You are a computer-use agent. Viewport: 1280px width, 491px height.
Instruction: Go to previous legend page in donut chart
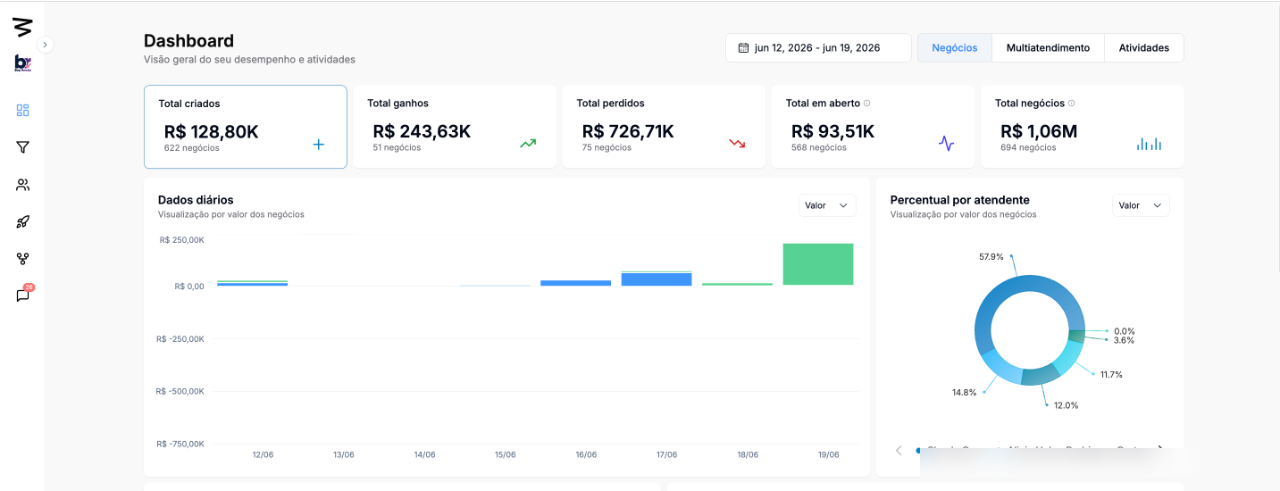click(x=898, y=450)
